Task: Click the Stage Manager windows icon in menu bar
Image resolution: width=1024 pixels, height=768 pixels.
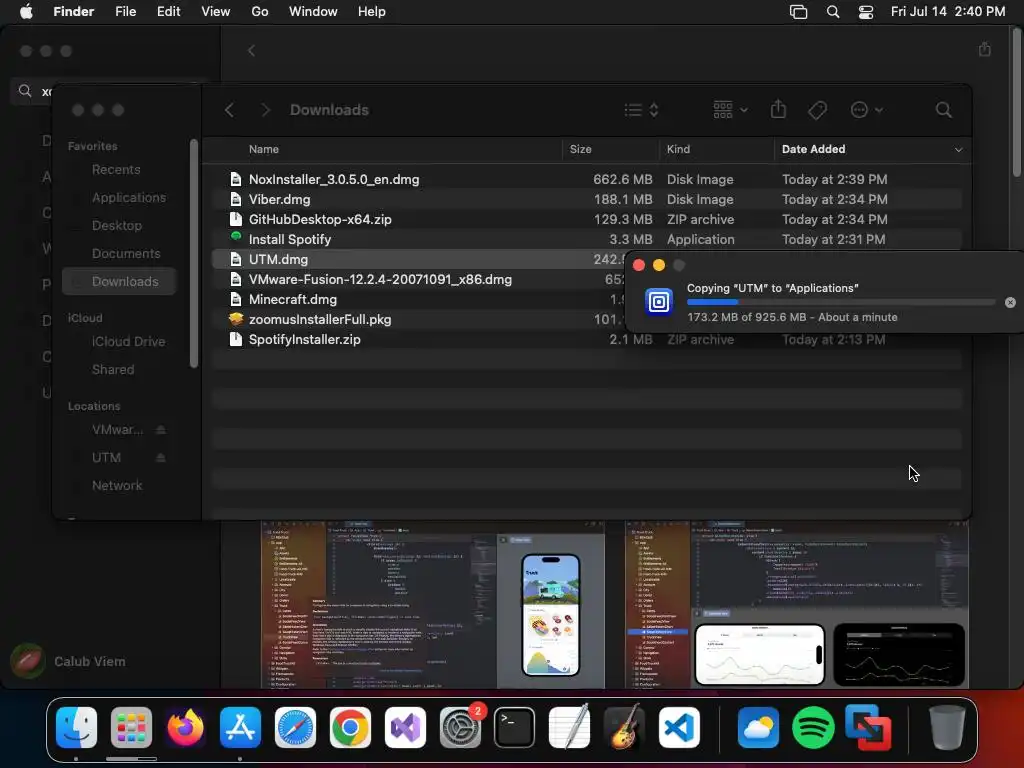Action: 798,12
